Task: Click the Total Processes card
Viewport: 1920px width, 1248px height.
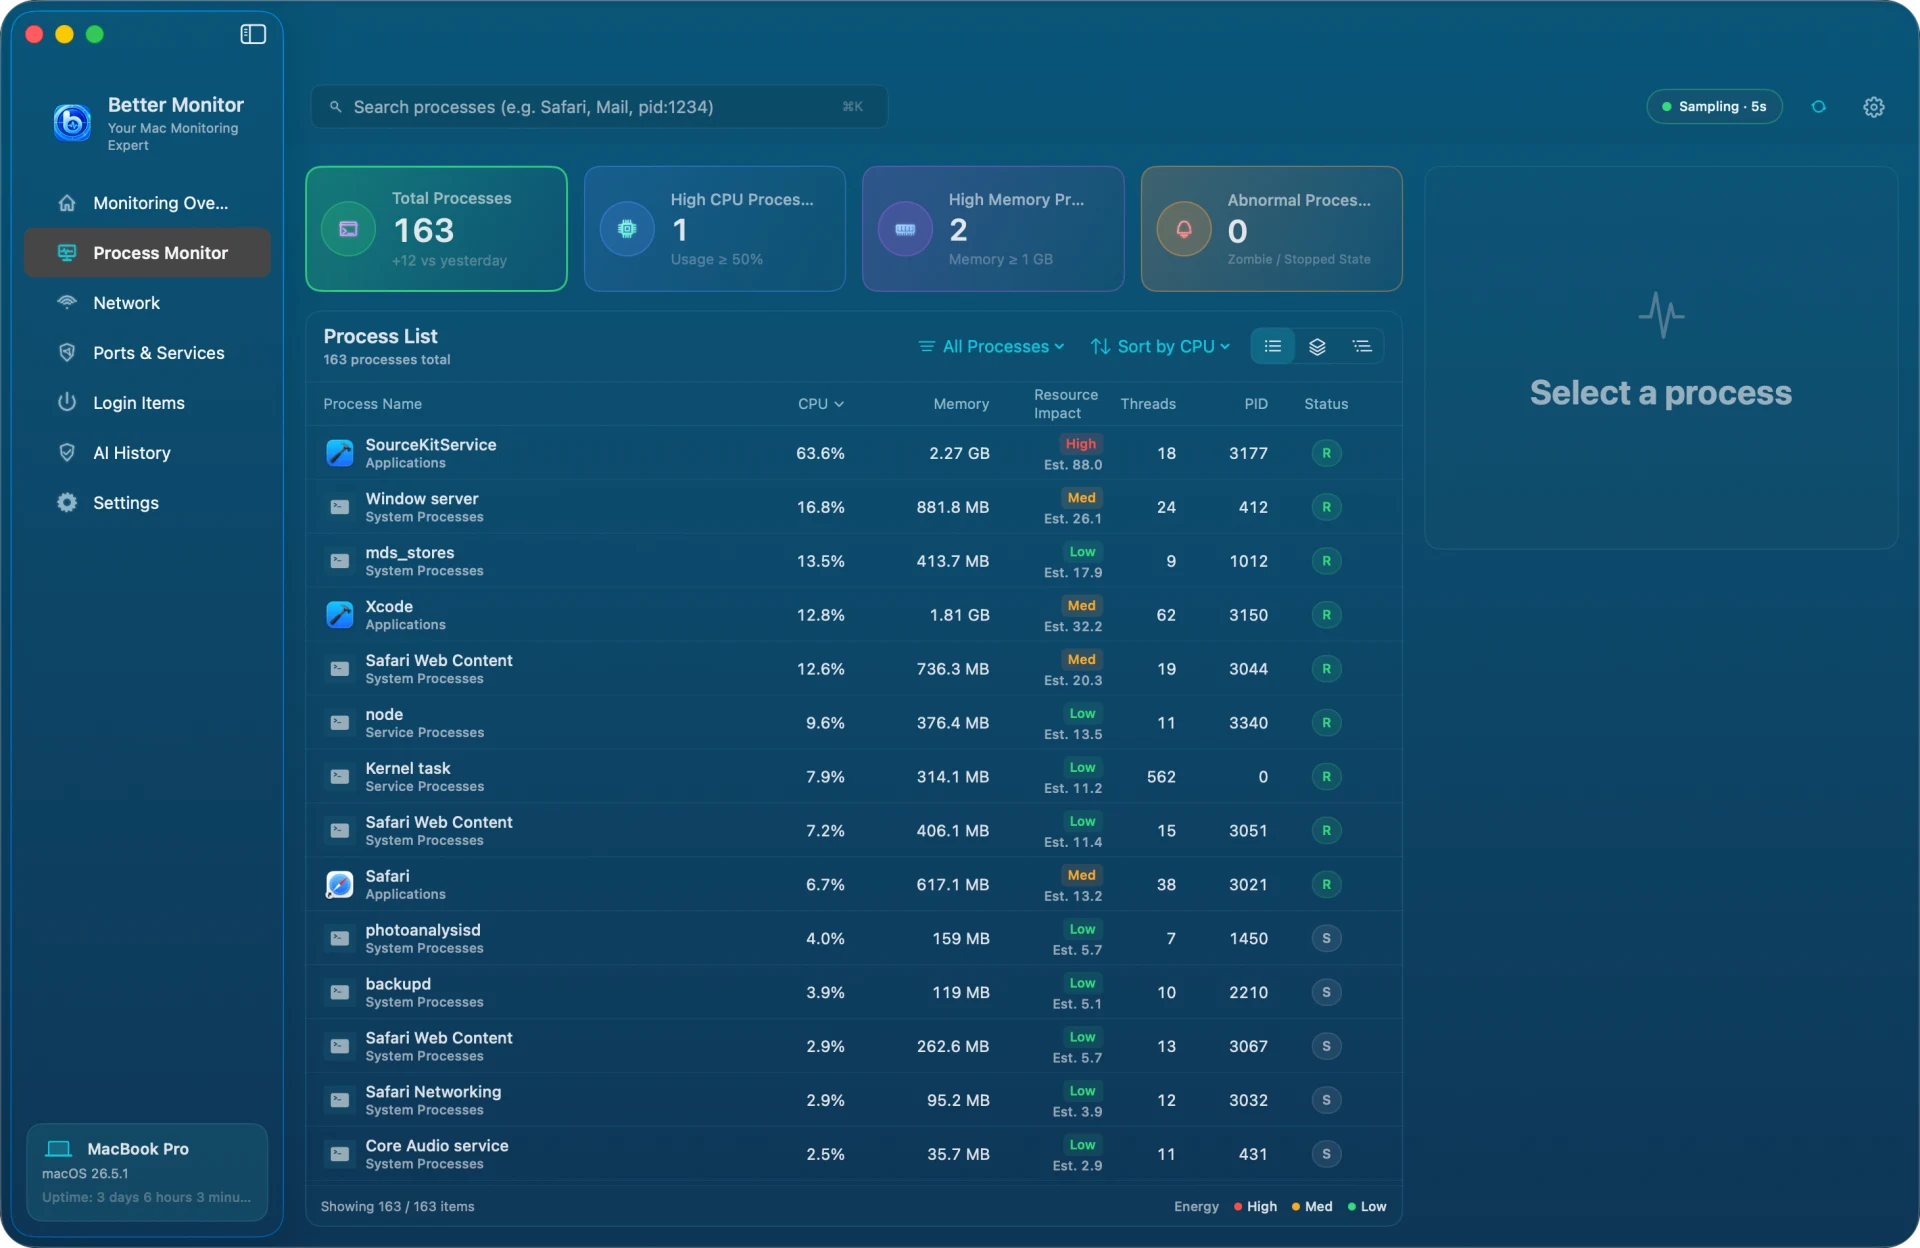Action: [436, 229]
